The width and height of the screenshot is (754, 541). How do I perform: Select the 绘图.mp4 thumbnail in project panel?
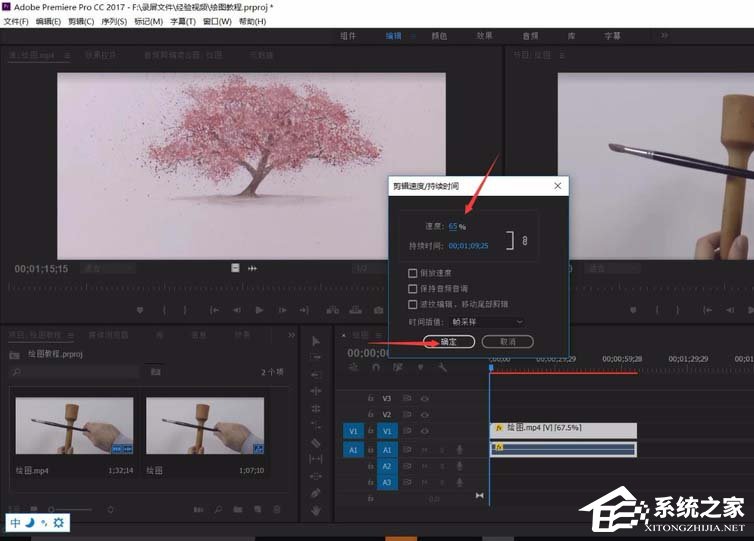coord(75,426)
